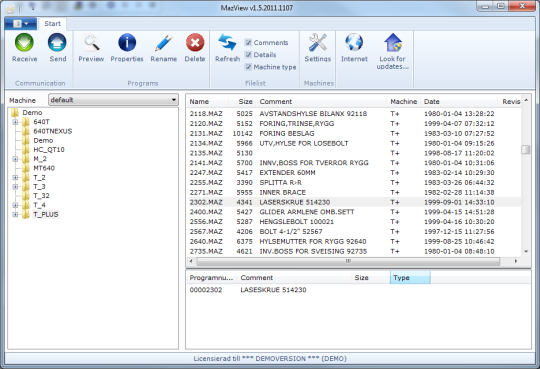Select the Start ribbon tab
540x369 pixels.
pyautogui.click(x=52, y=24)
